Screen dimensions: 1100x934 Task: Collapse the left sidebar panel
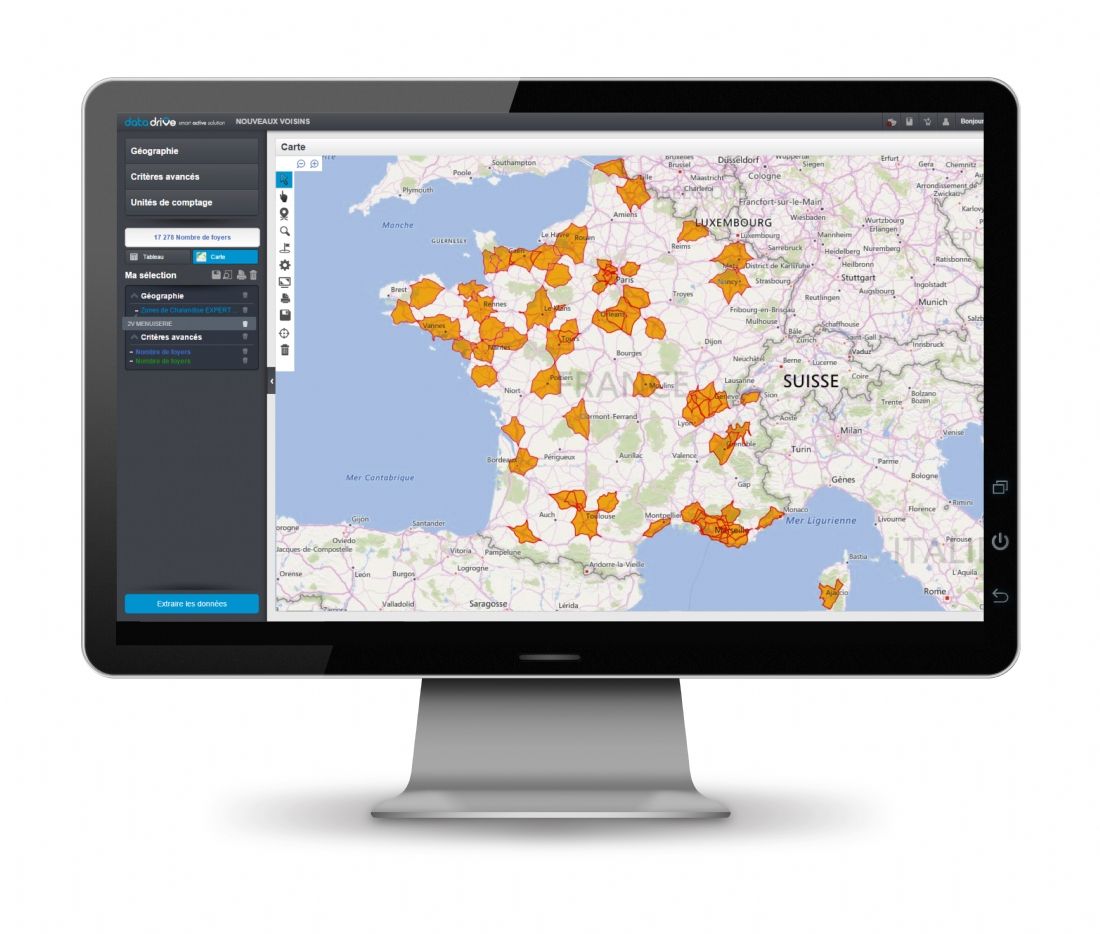tap(271, 381)
